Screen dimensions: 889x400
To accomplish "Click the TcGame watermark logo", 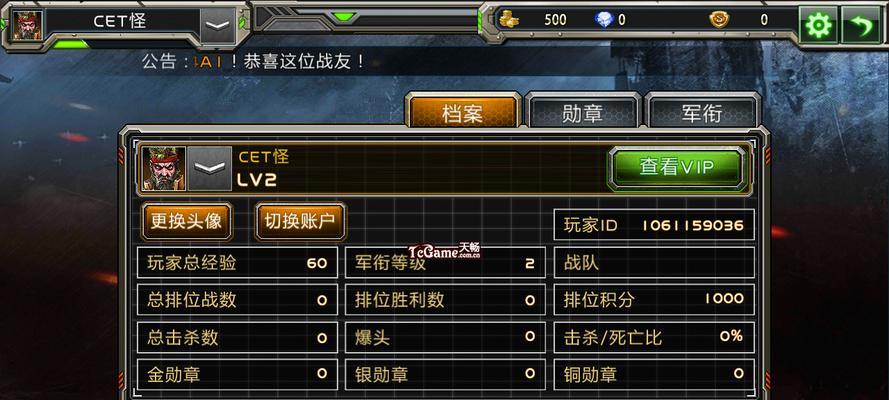I will pyautogui.click(x=444, y=252).
